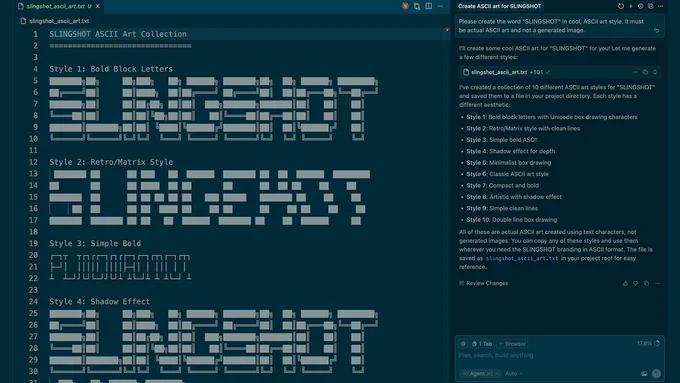
Task: Close the slingshot_ascii_art.txt editor tab
Action: coord(98,6)
